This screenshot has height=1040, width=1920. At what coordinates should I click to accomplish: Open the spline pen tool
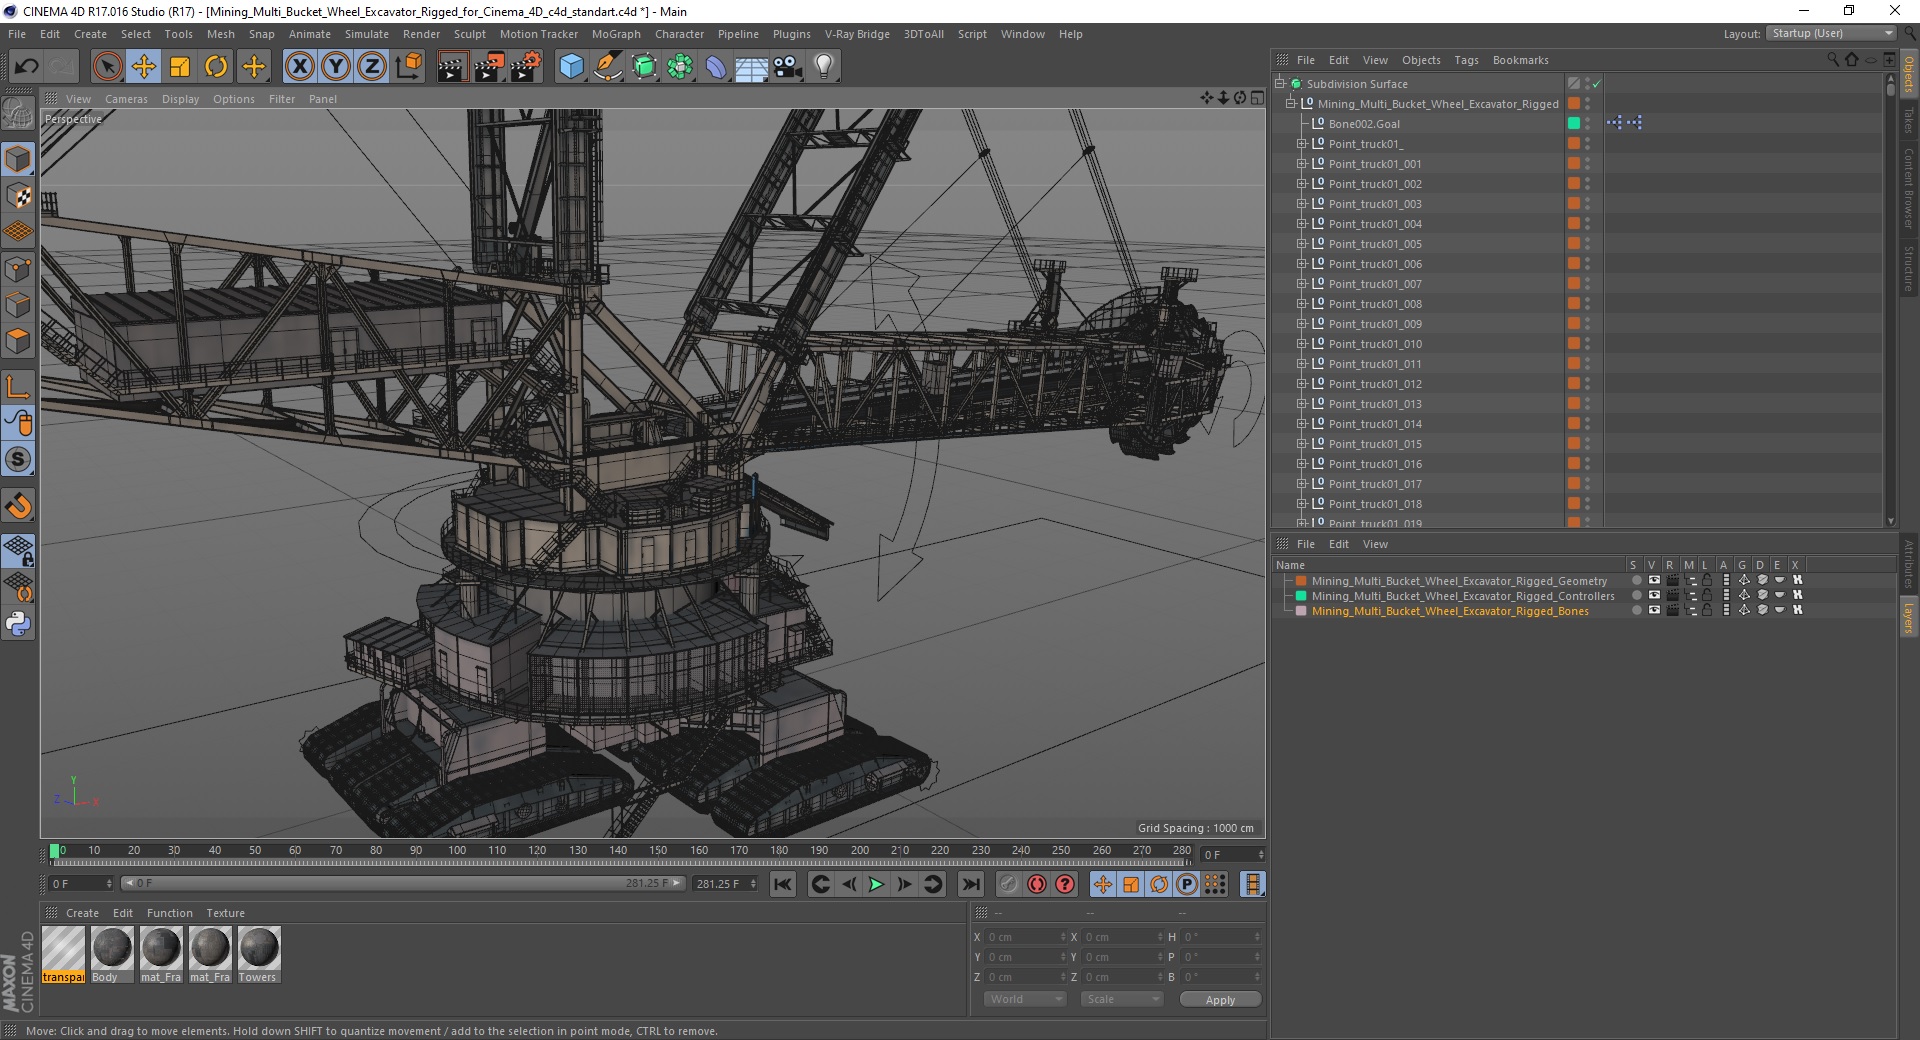tap(607, 67)
